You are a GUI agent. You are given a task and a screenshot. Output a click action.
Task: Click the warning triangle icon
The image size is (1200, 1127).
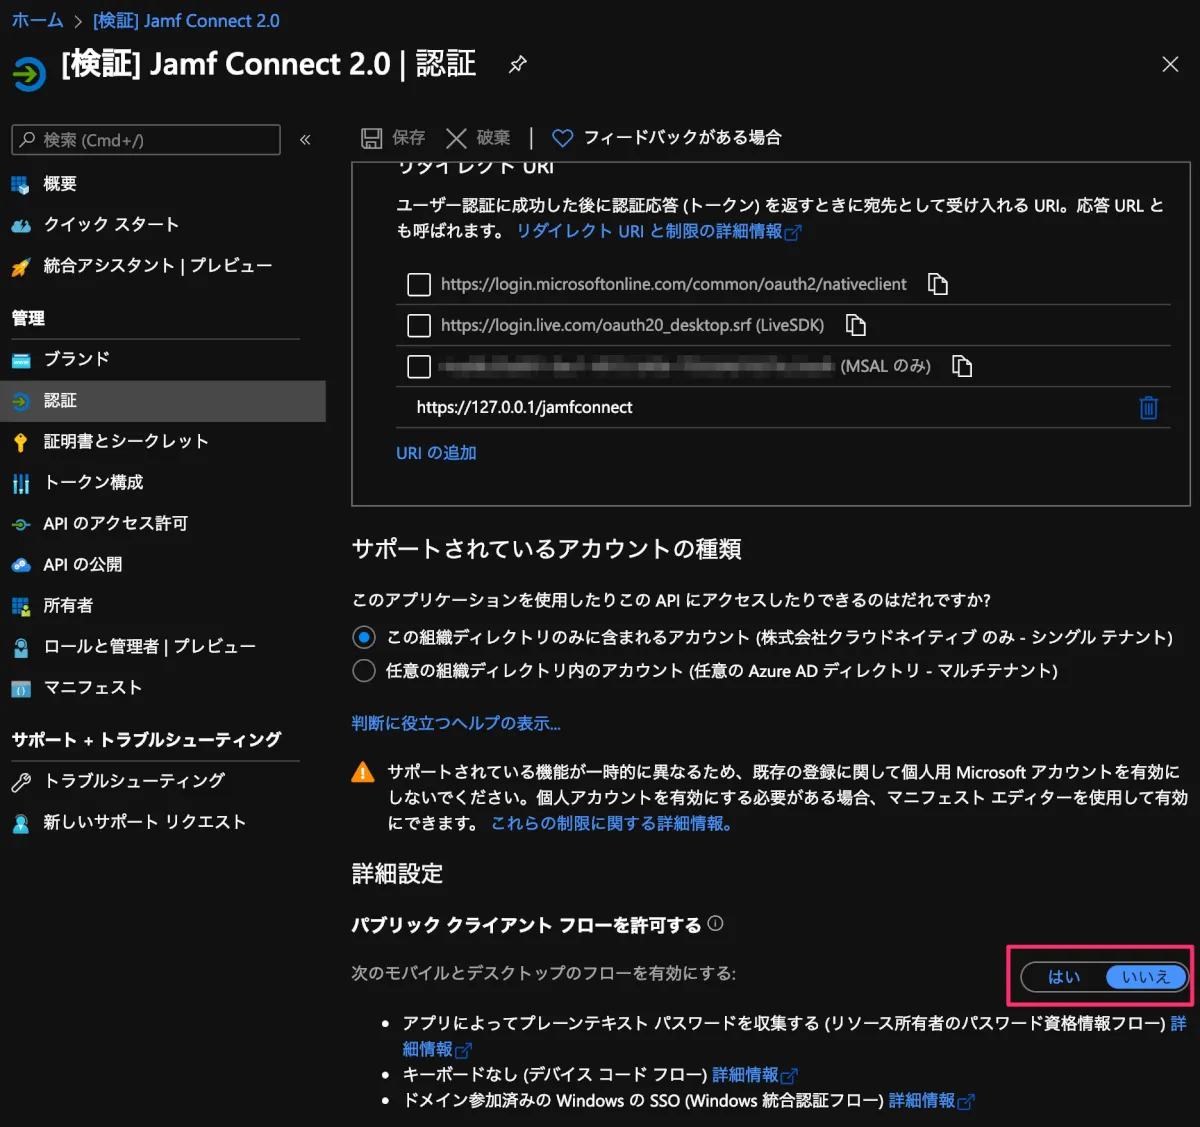[363, 772]
